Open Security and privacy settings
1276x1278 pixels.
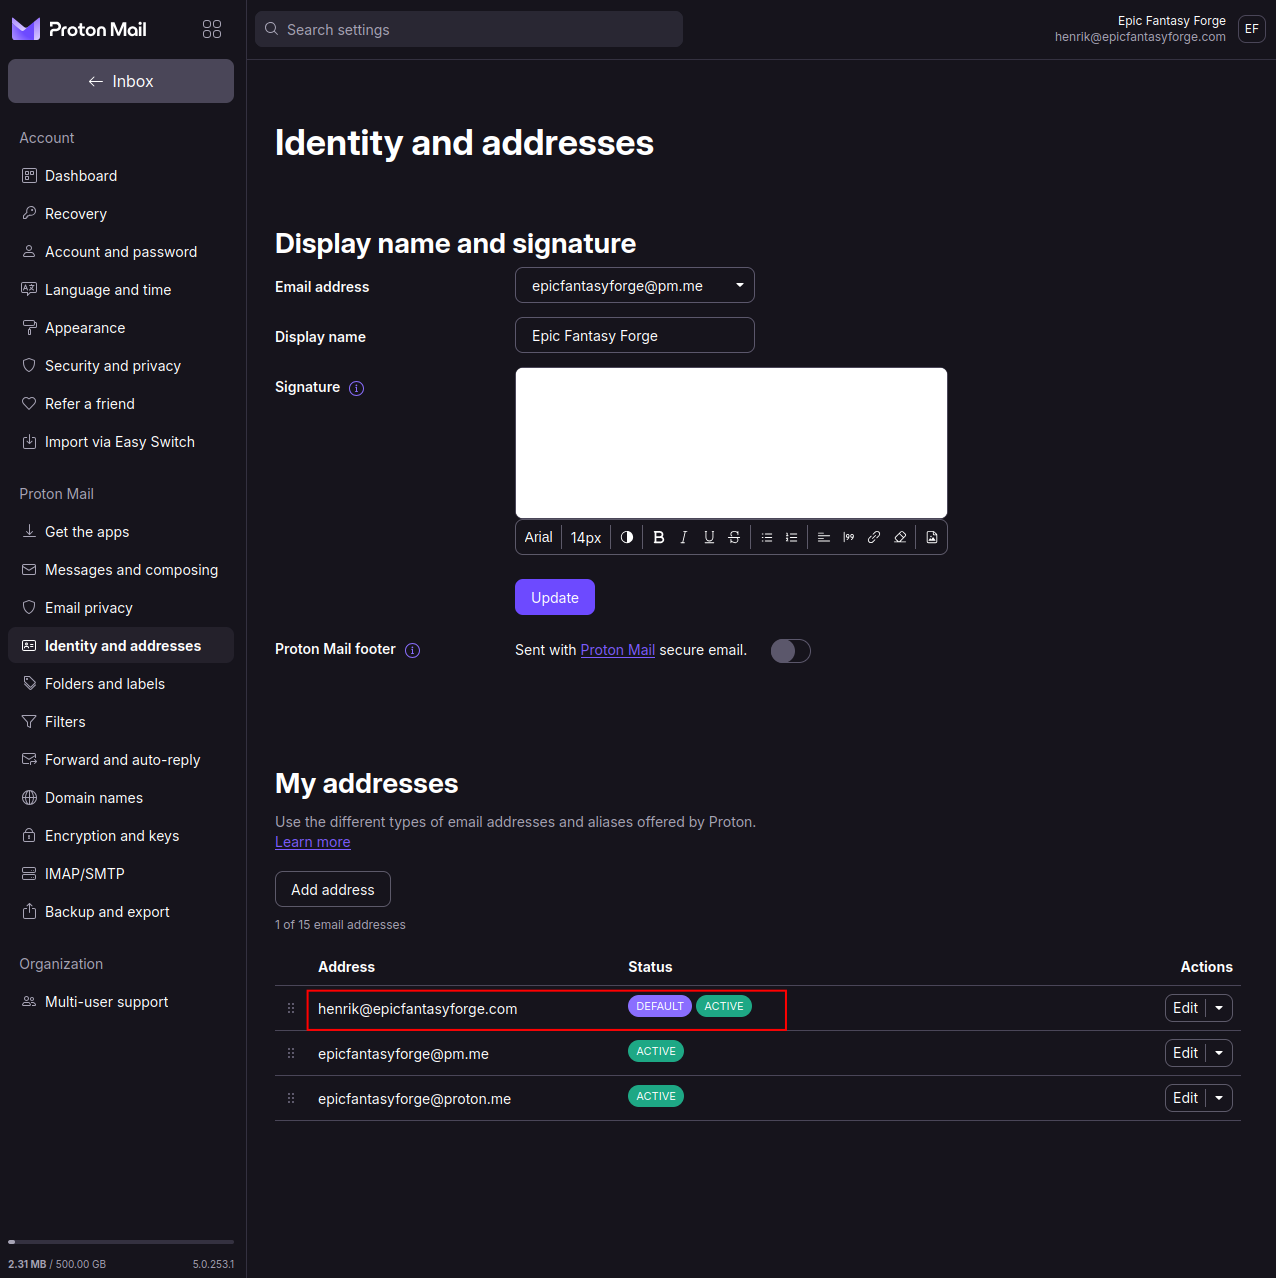point(121,366)
